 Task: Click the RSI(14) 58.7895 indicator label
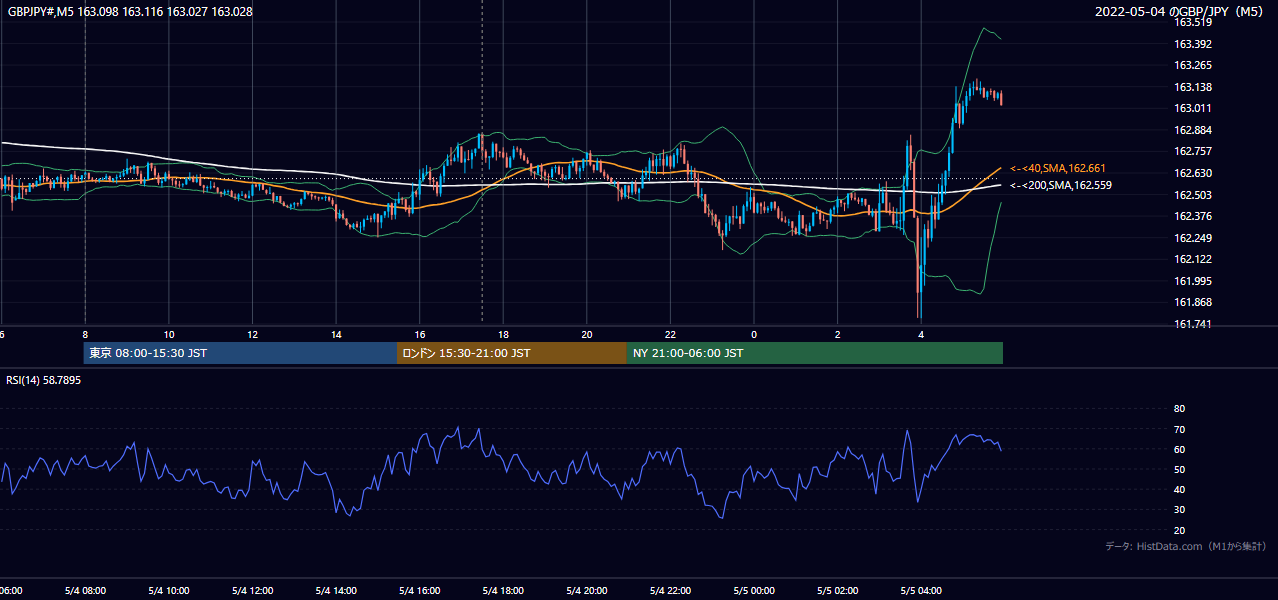(x=44, y=380)
